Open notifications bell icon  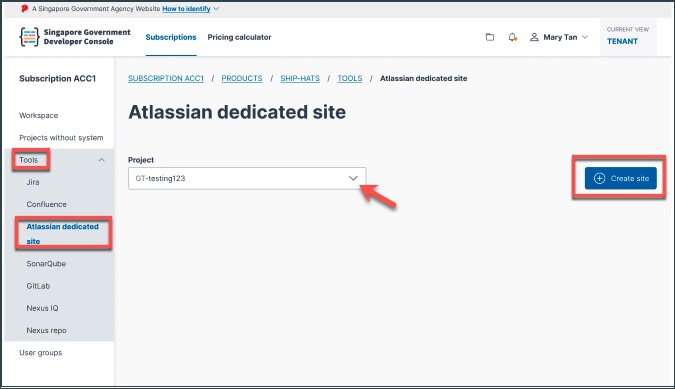(512, 37)
